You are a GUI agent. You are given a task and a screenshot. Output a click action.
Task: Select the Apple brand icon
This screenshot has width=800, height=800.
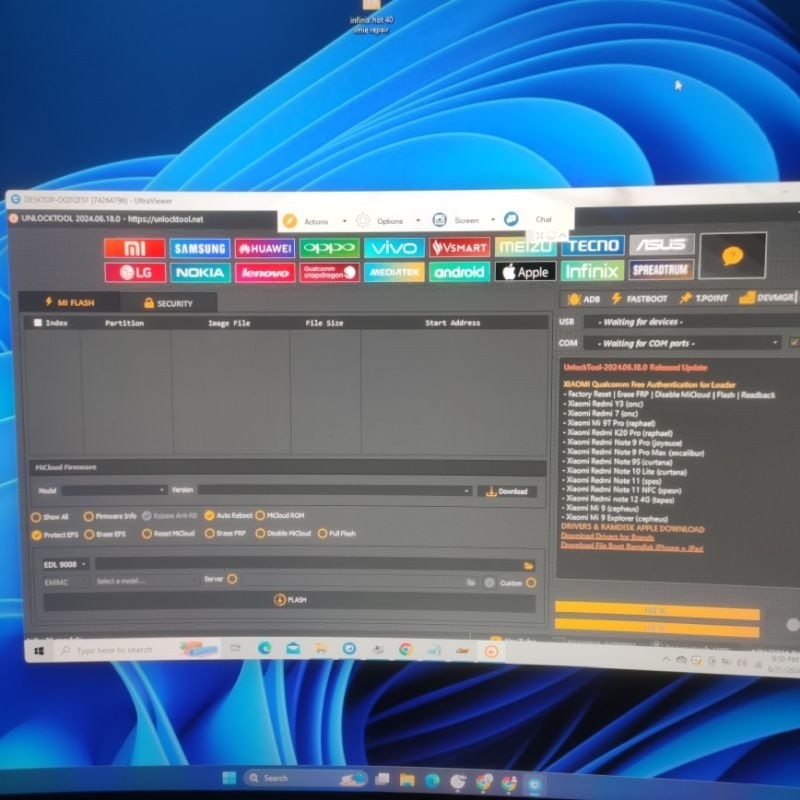(526, 271)
